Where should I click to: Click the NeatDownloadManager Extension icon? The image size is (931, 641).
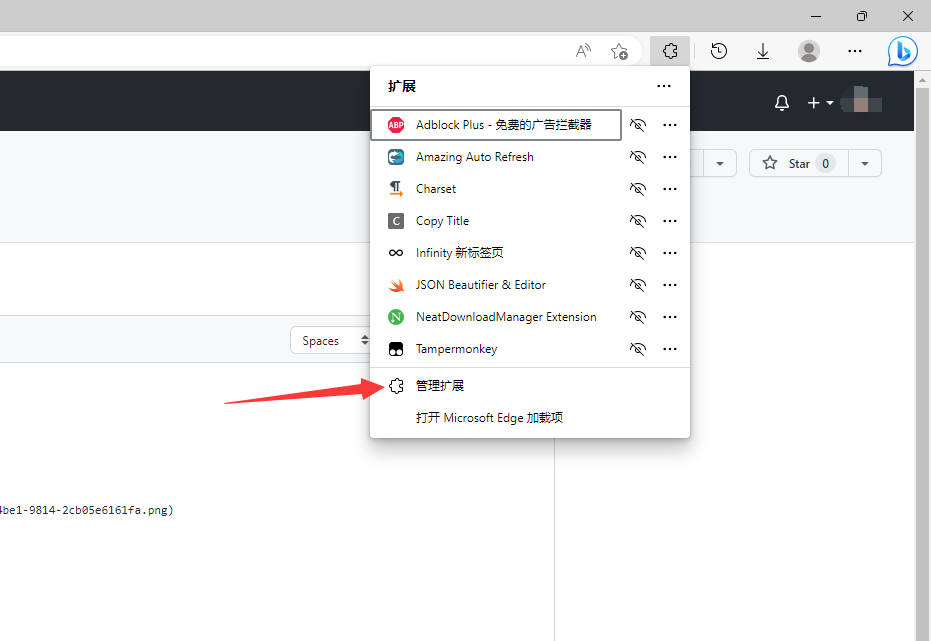[396, 317]
